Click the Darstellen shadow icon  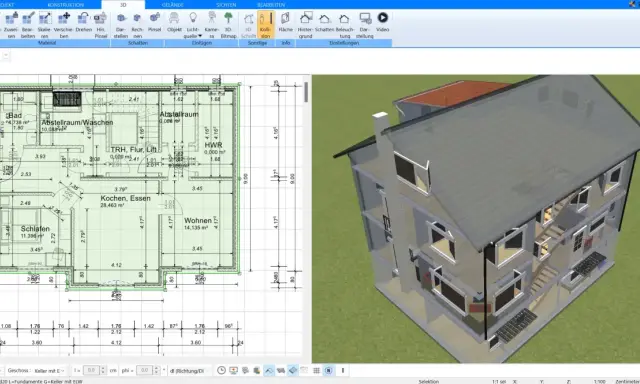121,24
